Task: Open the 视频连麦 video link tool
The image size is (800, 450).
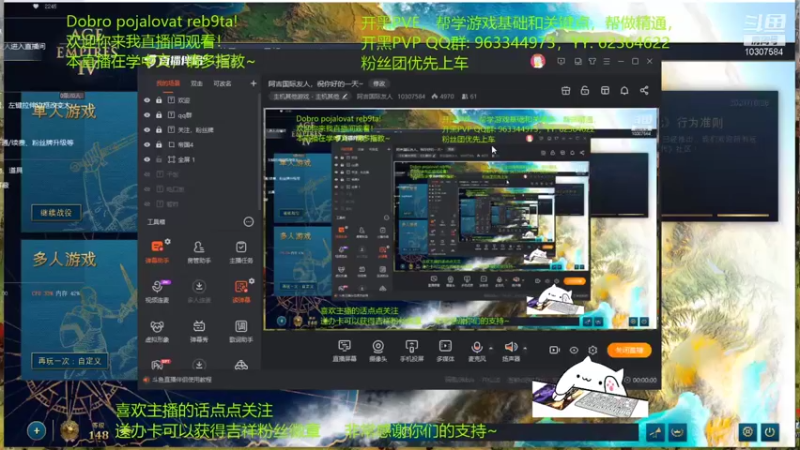Action: pyautogui.click(x=157, y=291)
